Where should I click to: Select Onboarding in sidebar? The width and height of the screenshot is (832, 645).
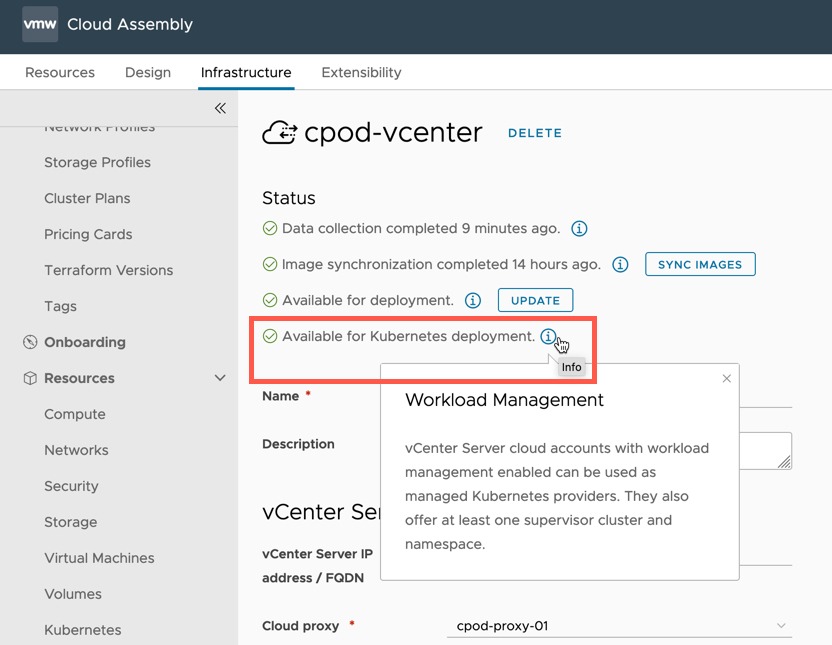pos(85,342)
